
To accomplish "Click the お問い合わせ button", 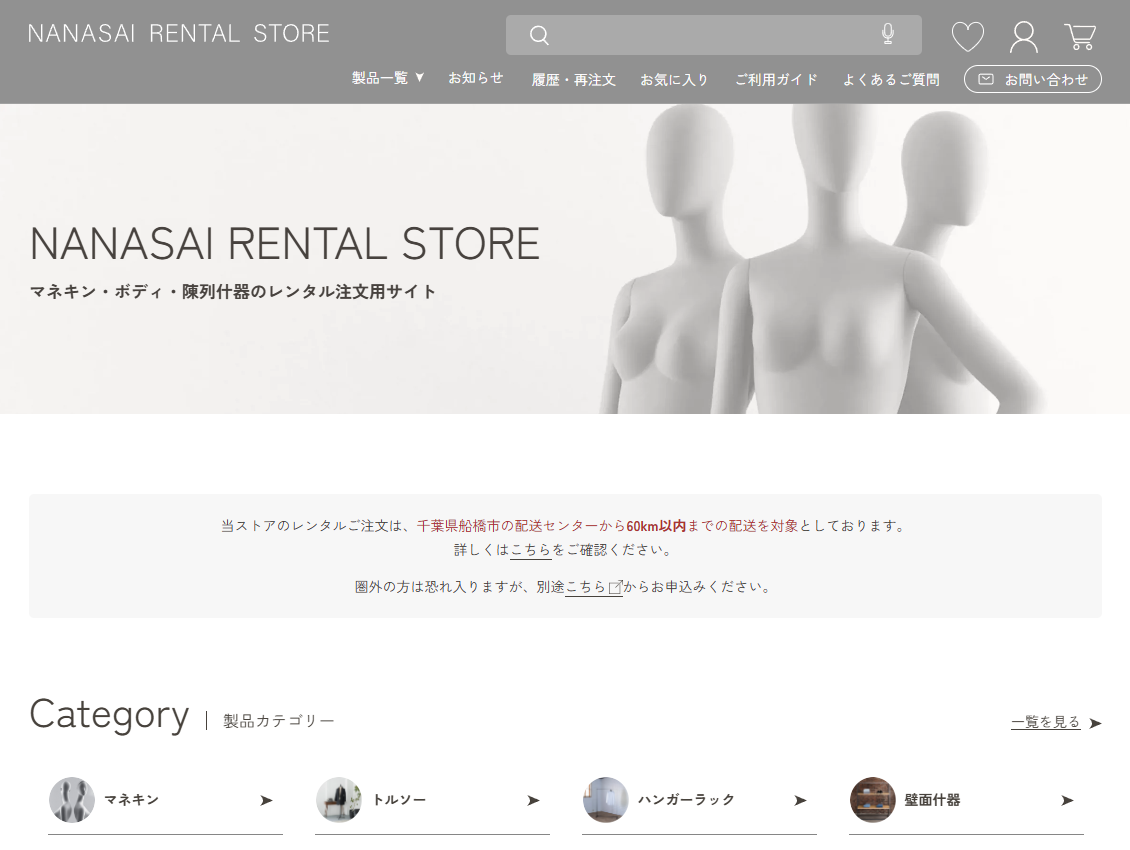I will (x=1032, y=78).
